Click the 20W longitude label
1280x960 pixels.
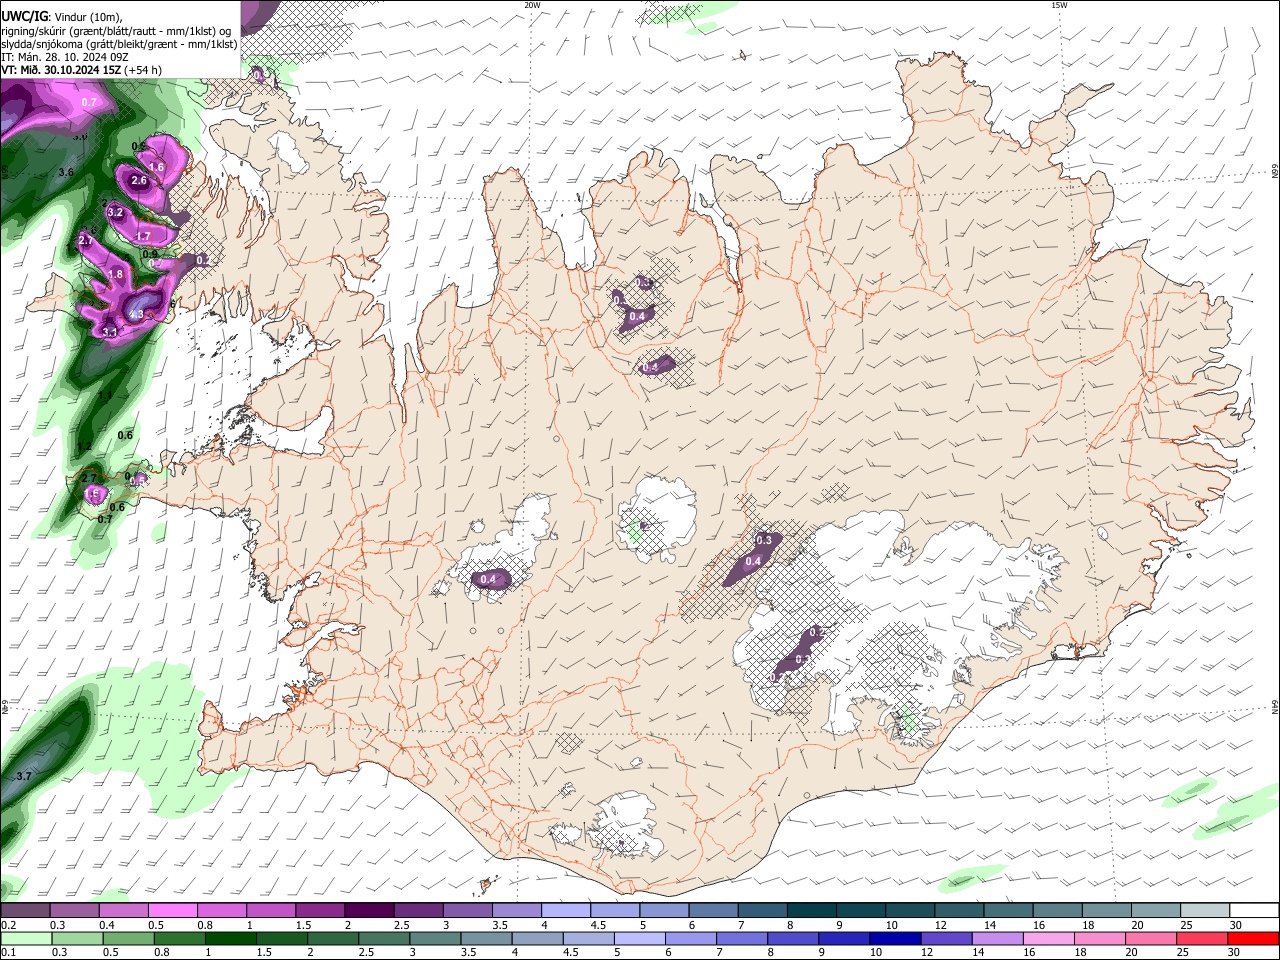pyautogui.click(x=532, y=5)
